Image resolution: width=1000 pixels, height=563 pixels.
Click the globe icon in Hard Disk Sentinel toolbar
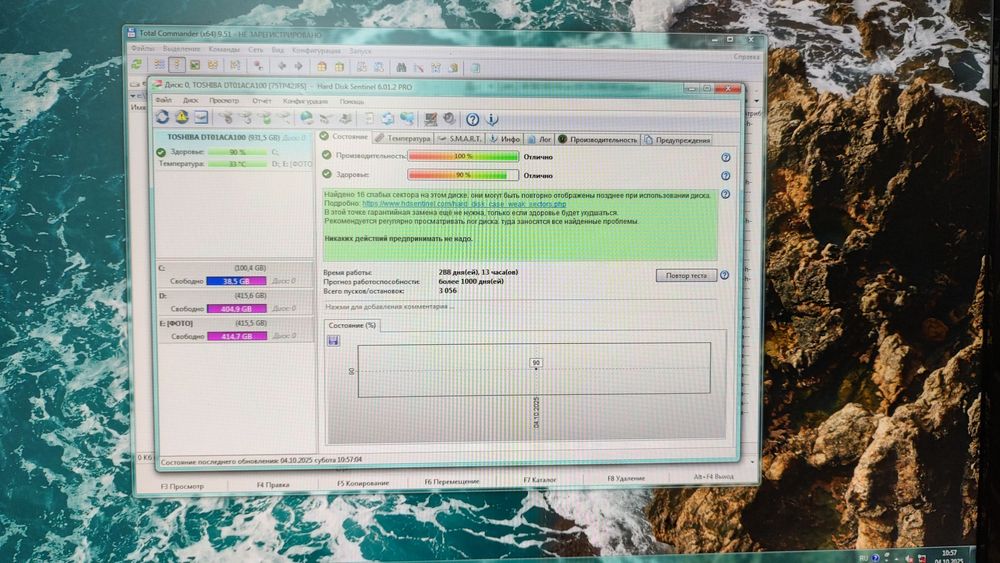point(307,118)
